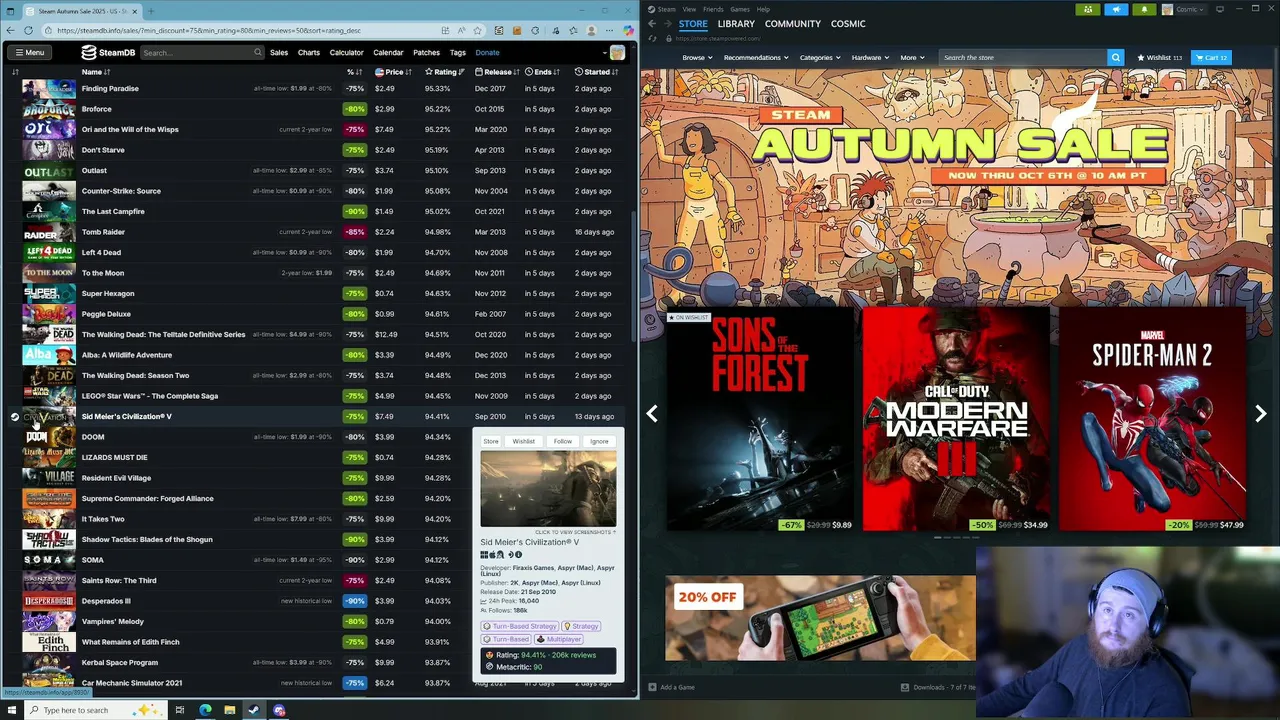Click the Steam notifications bell icon
Image resolution: width=1280 pixels, height=720 pixels.
point(1144,9)
